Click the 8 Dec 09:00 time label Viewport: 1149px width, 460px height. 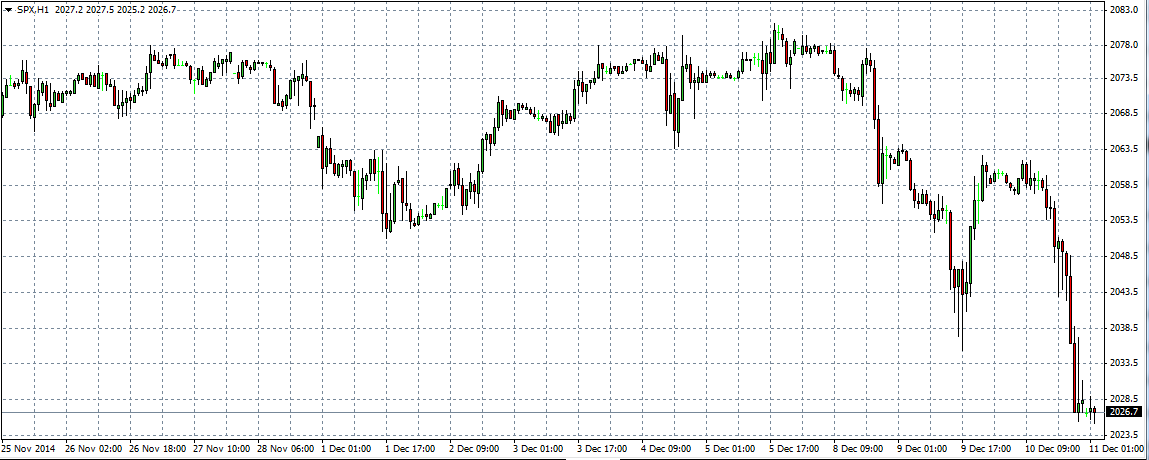click(859, 449)
